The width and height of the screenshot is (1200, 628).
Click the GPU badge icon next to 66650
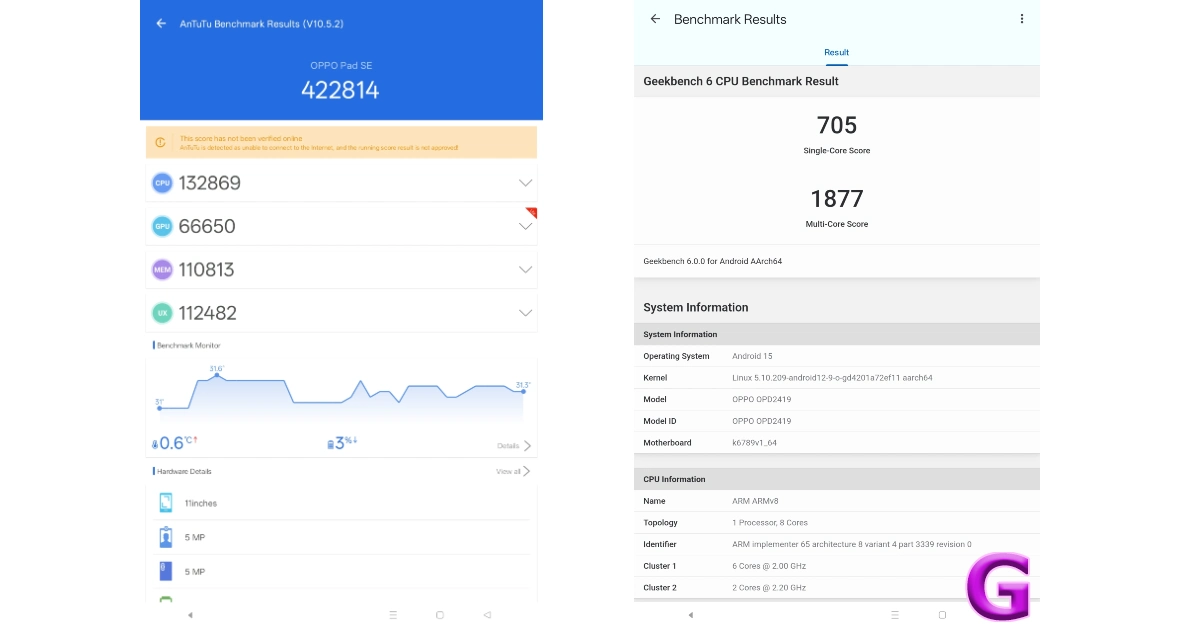point(162,226)
